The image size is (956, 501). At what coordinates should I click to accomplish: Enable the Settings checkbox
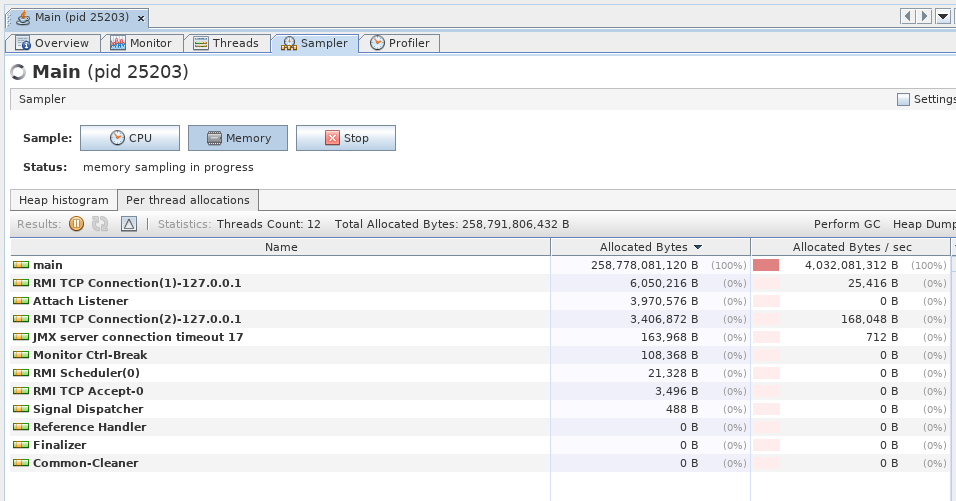coord(904,99)
